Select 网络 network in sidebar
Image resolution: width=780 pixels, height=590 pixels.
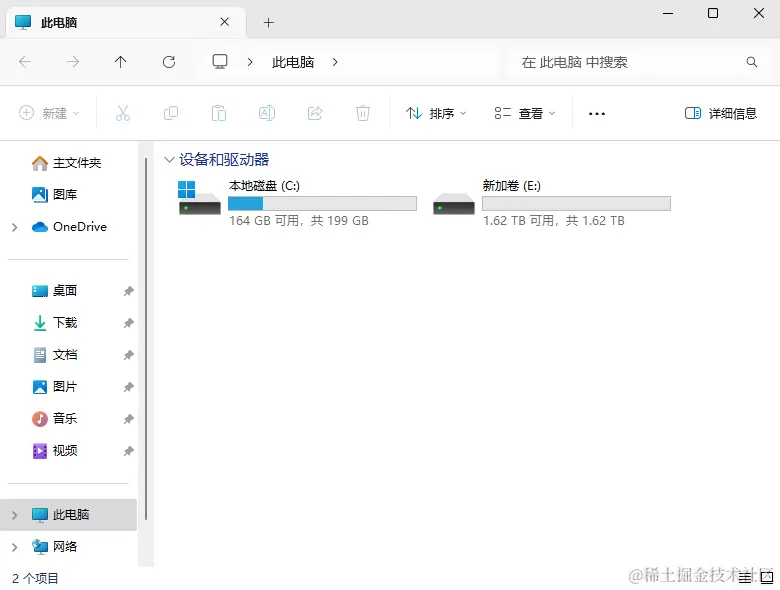(x=54, y=546)
